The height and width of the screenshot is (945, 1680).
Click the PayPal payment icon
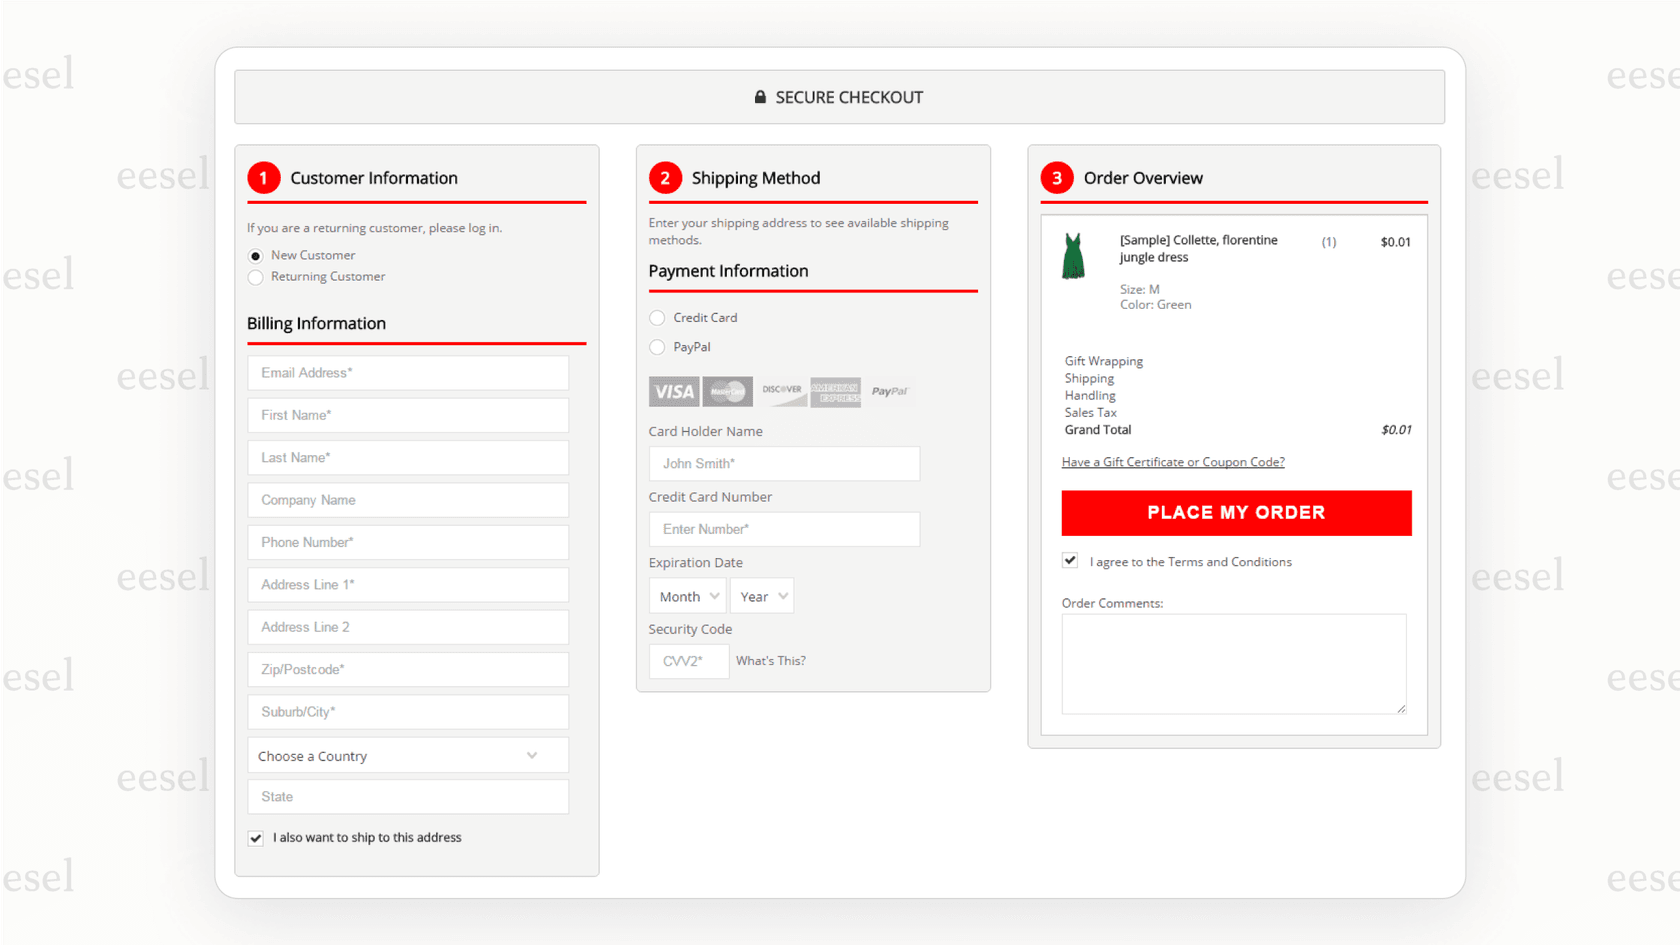pyautogui.click(x=889, y=391)
